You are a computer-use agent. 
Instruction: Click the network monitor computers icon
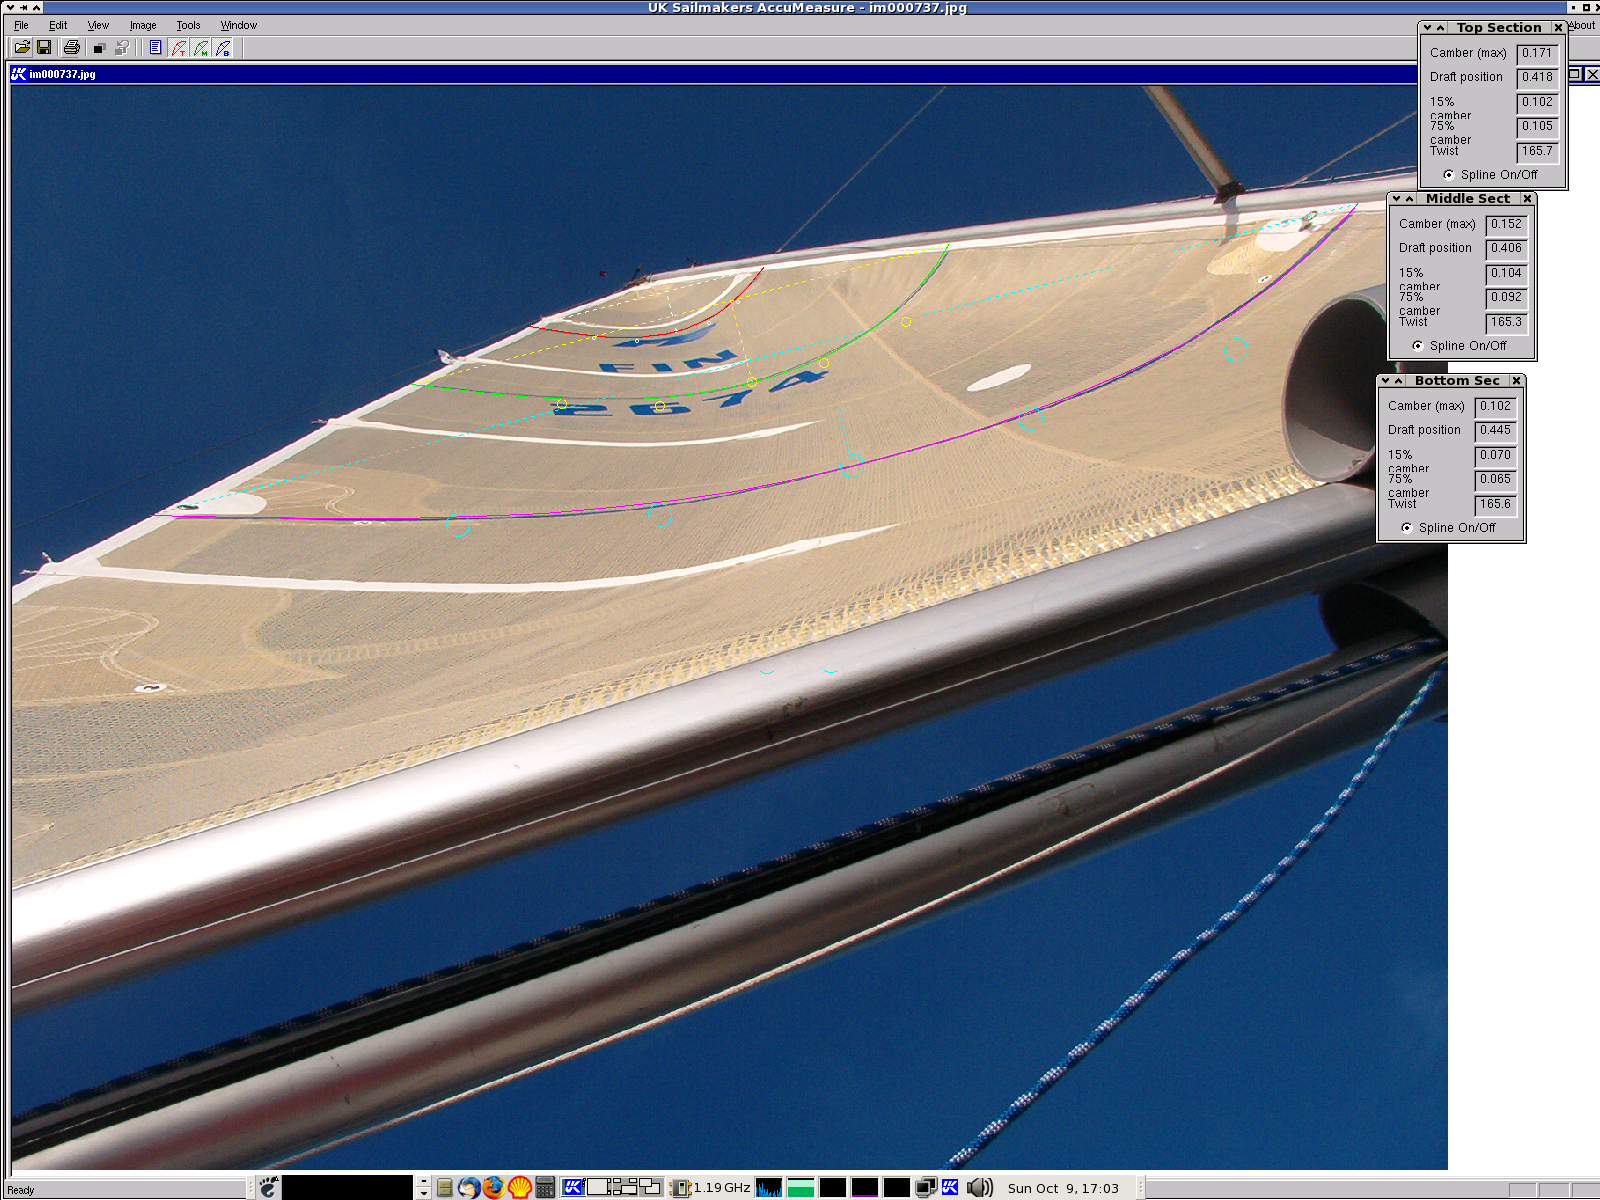point(926,1187)
